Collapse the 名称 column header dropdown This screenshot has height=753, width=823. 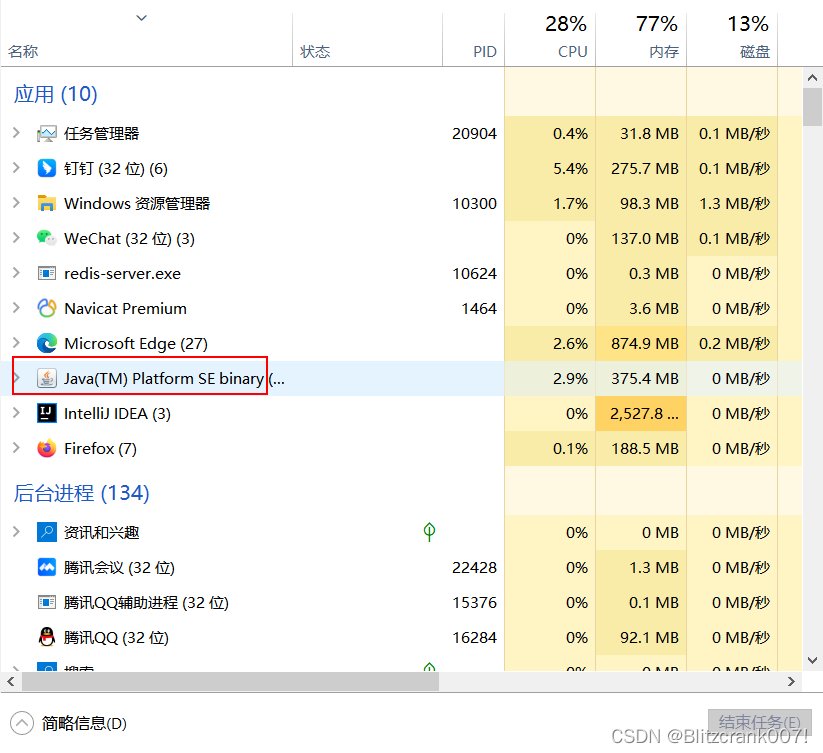(141, 17)
